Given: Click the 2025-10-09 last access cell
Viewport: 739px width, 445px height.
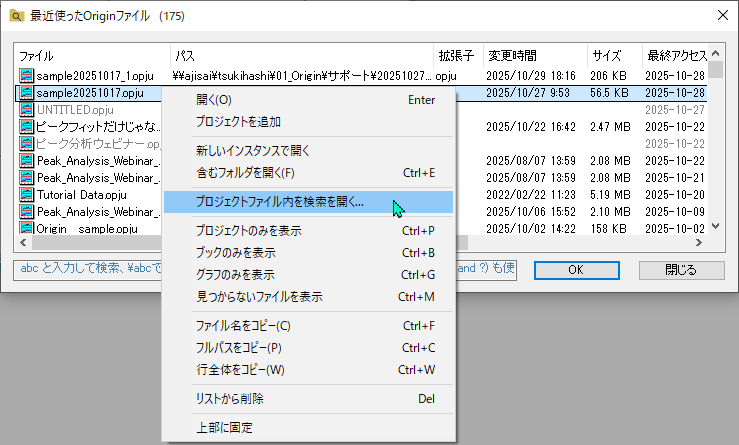Looking at the screenshot, I should [675, 212].
